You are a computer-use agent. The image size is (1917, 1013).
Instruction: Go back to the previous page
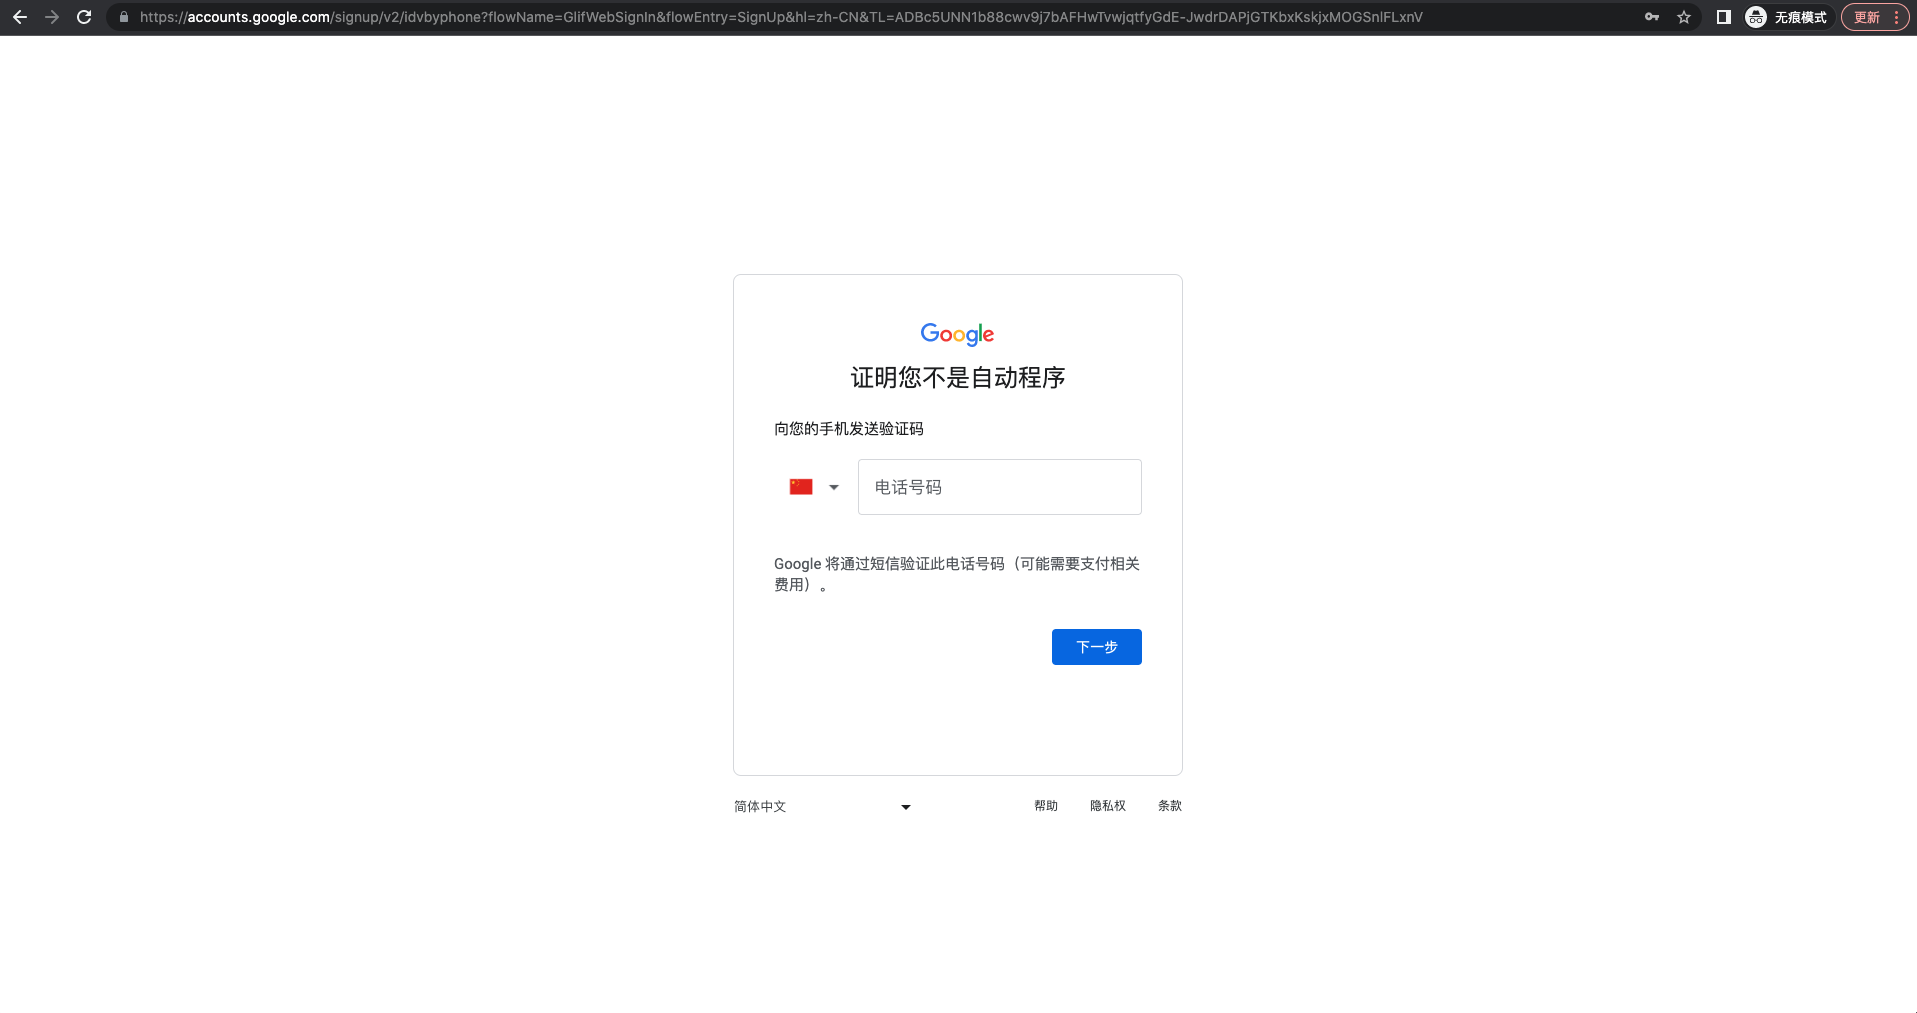coord(20,17)
